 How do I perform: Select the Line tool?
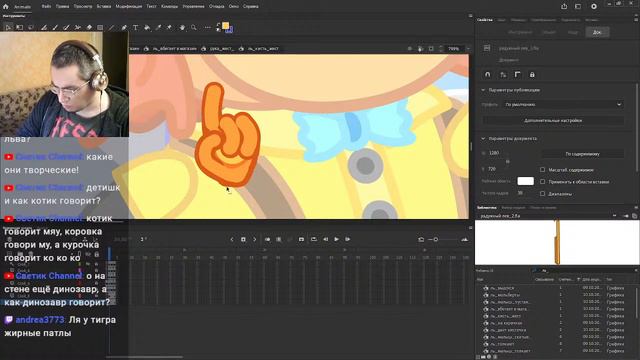[x=111, y=27]
